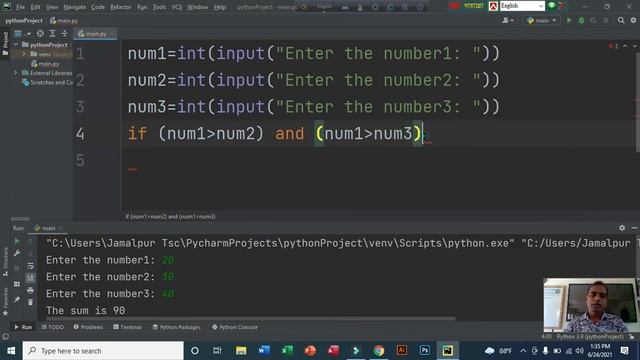Toggle the Structure side panel tab
Screen dimensions: 640x360
coord(5,261)
